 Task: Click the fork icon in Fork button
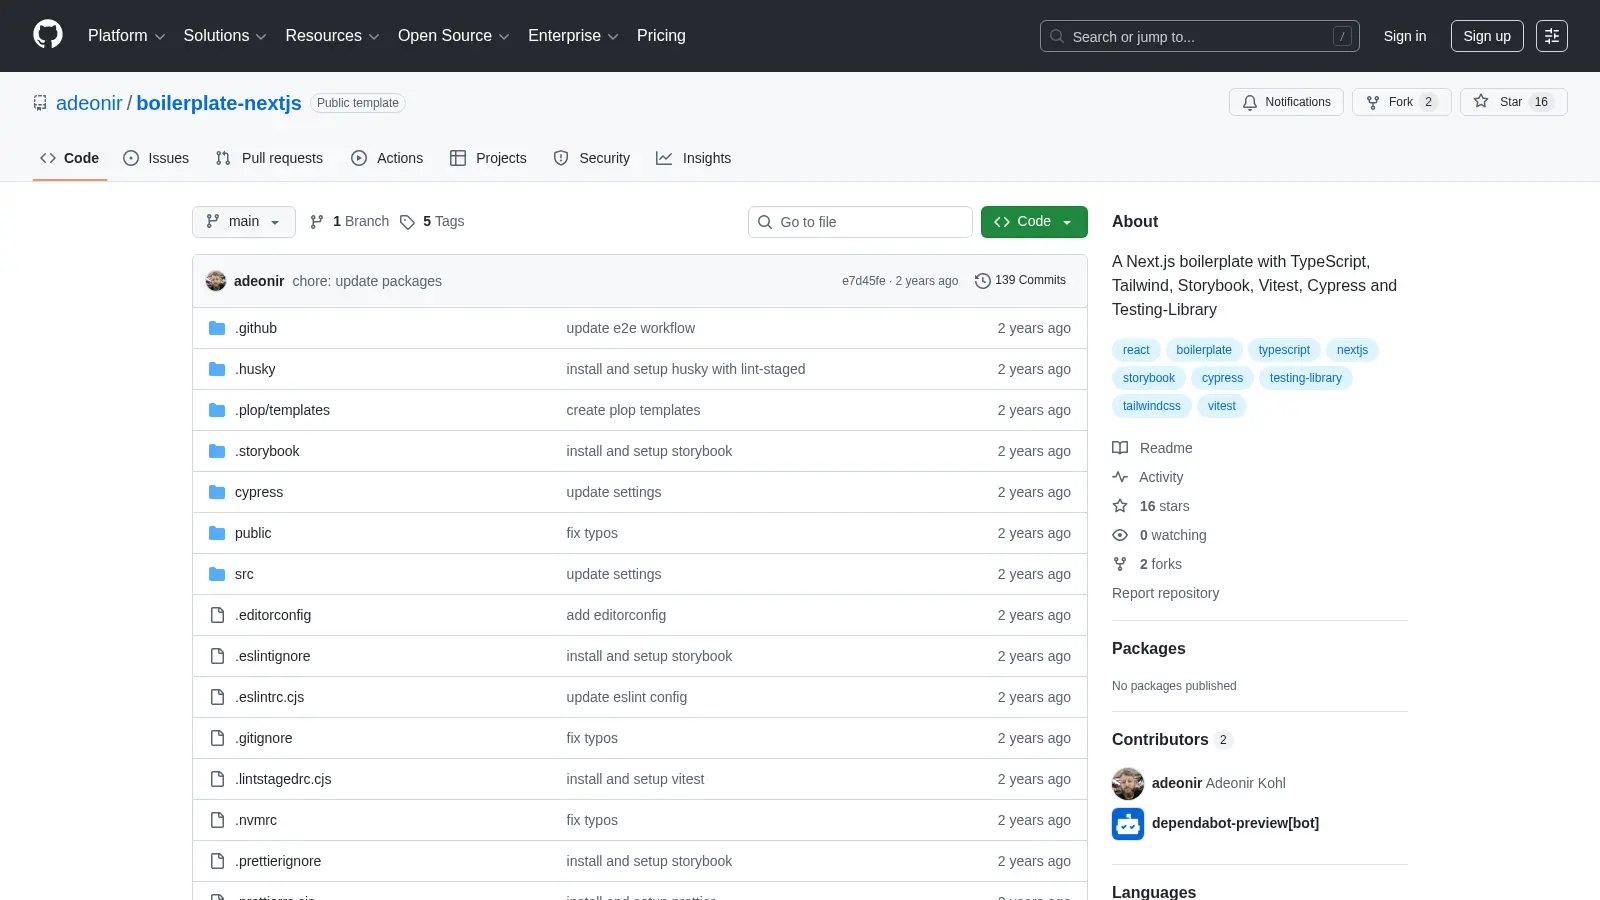1373,102
